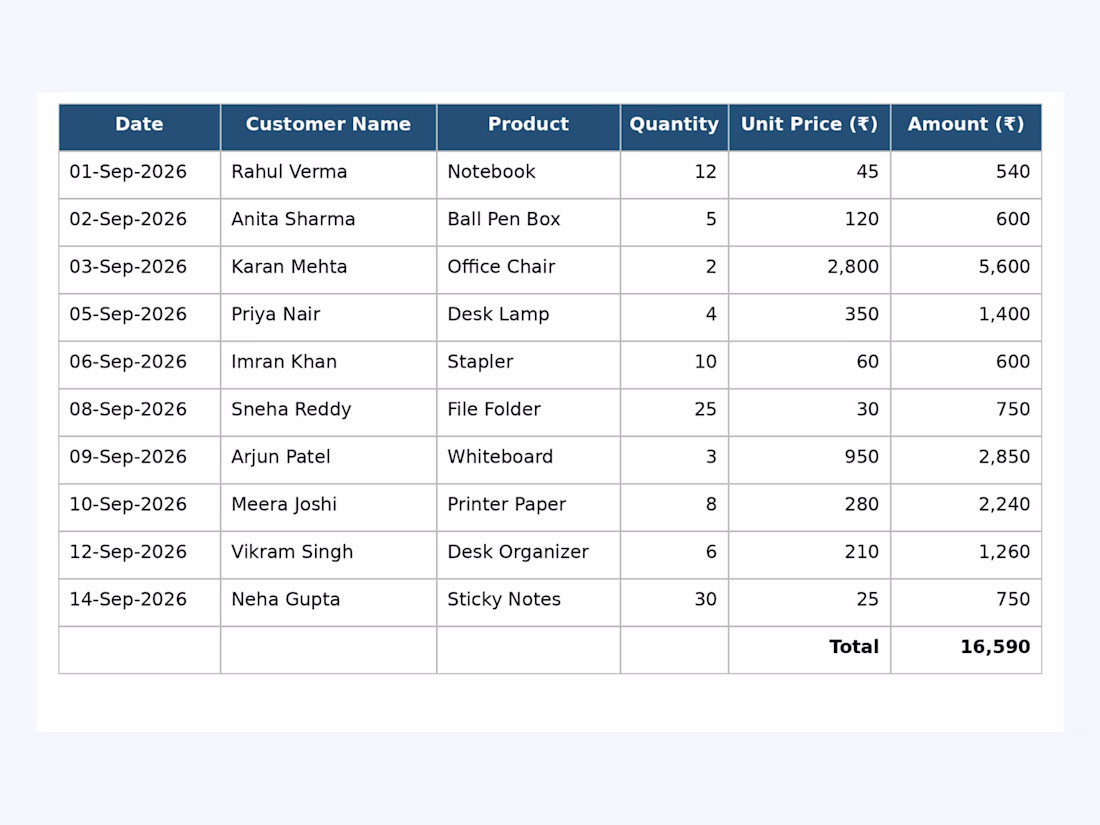Select the Imran Khan cell
This screenshot has height=825, width=1100.
pos(328,365)
